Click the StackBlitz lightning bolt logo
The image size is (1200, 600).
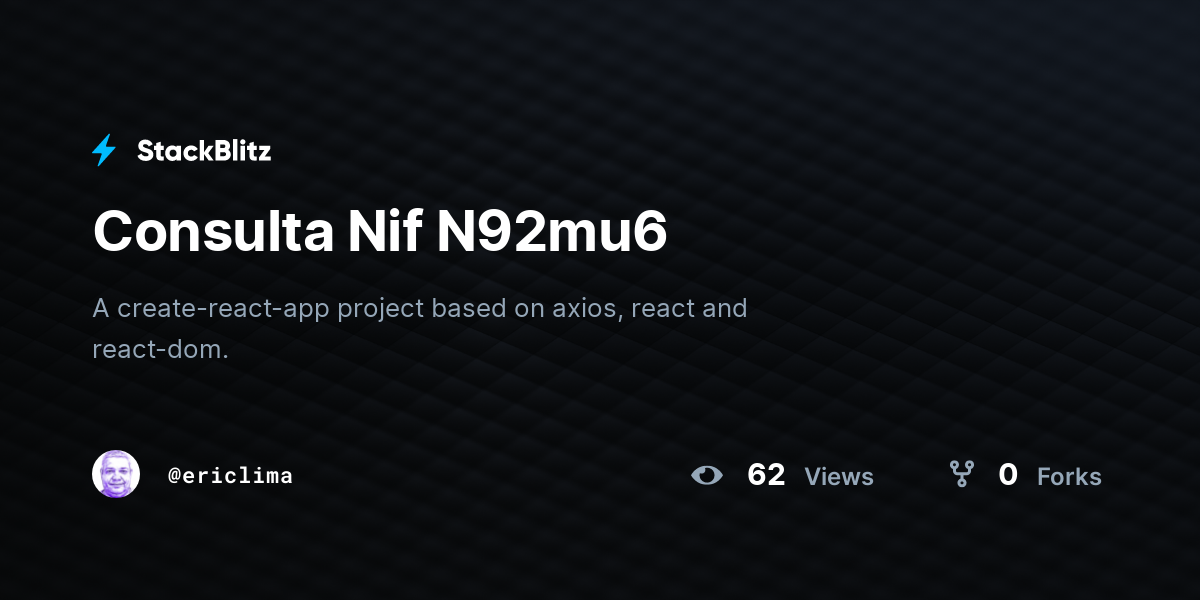(104, 150)
